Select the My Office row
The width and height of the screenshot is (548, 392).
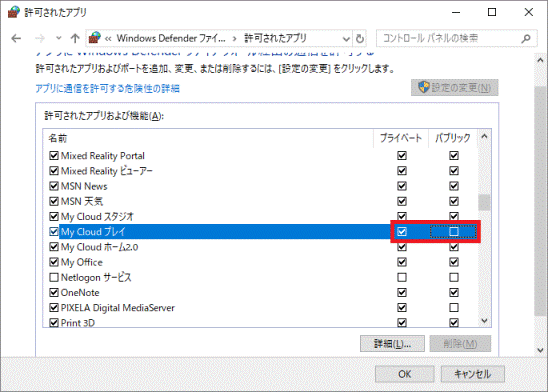260,262
